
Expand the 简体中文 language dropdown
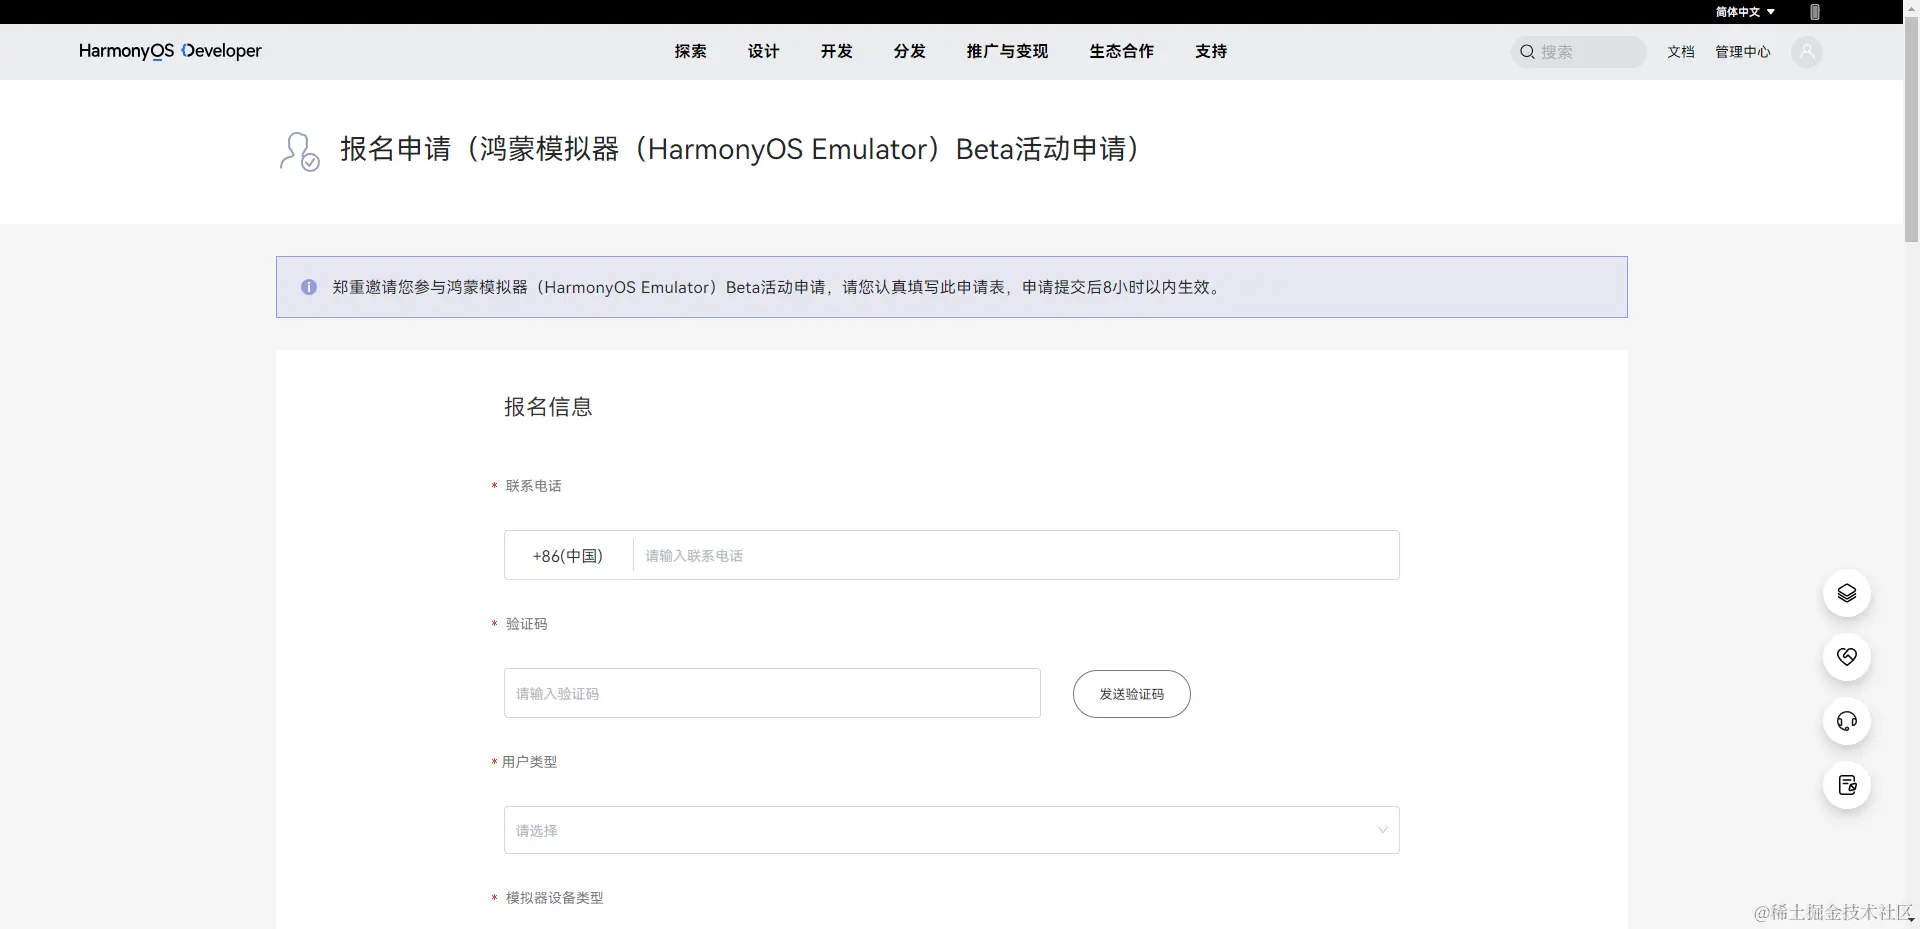coord(1745,12)
